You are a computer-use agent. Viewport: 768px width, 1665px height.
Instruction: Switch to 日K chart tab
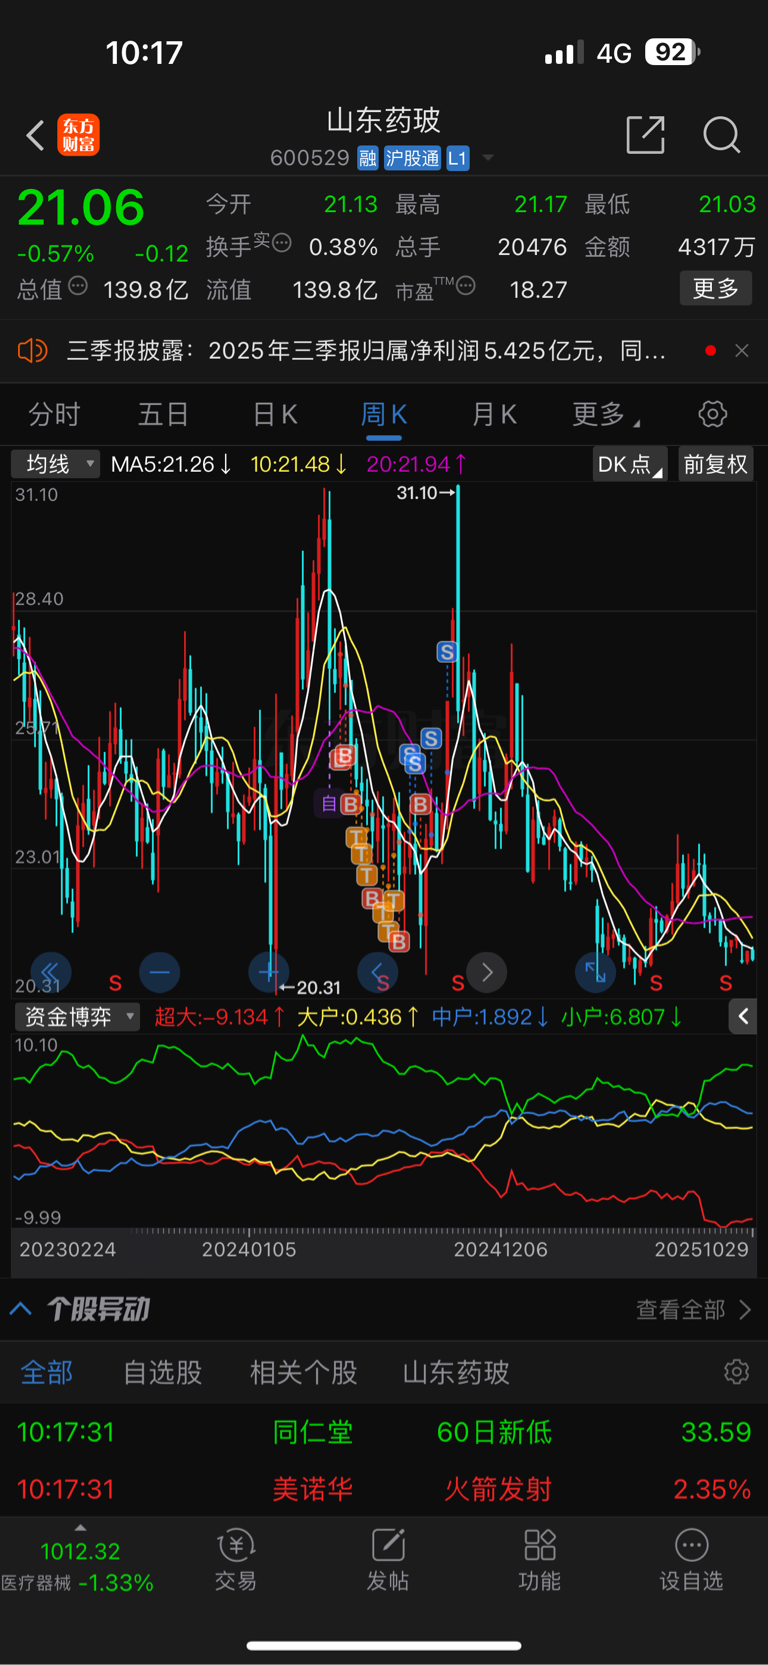275,414
